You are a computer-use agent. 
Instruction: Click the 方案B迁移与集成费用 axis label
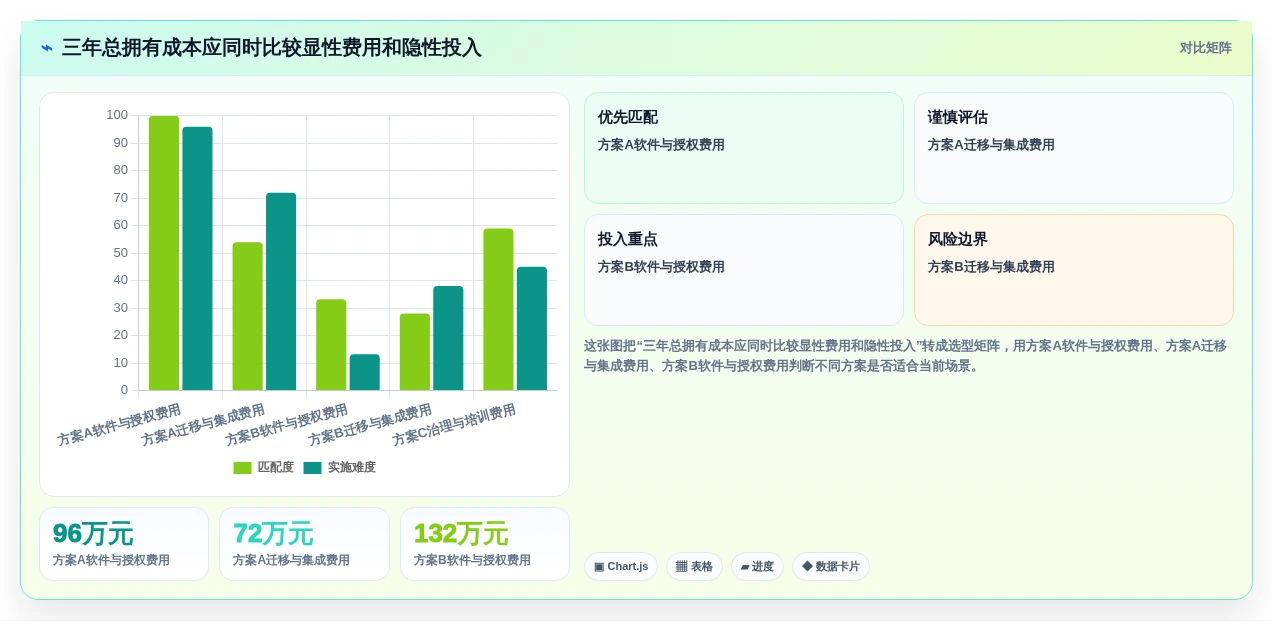coord(370,425)
